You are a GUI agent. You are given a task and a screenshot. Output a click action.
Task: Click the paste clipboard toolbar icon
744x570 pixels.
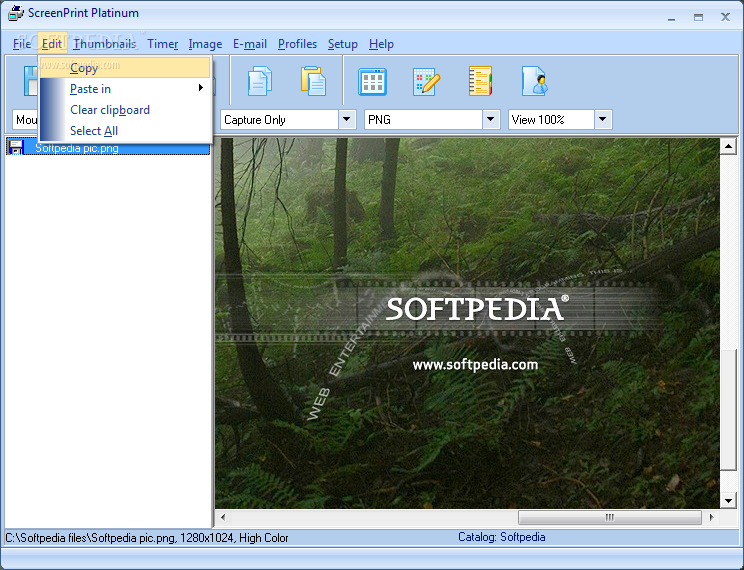click(313, 81)
